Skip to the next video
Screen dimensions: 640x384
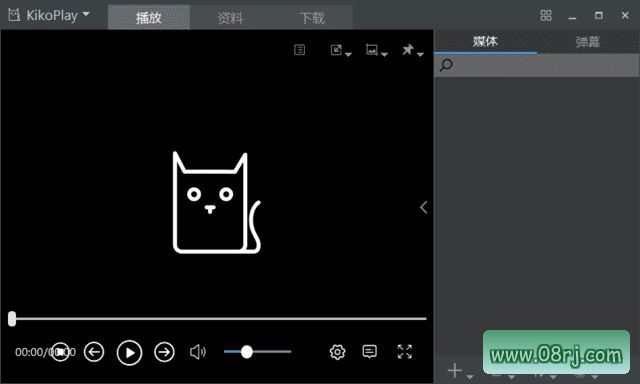[x=164, y=352]
